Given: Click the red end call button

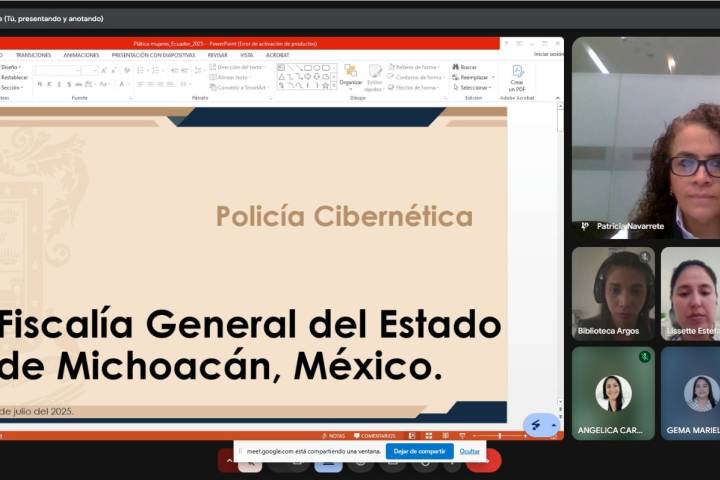Looking at the screenshot, I should 485,461.
